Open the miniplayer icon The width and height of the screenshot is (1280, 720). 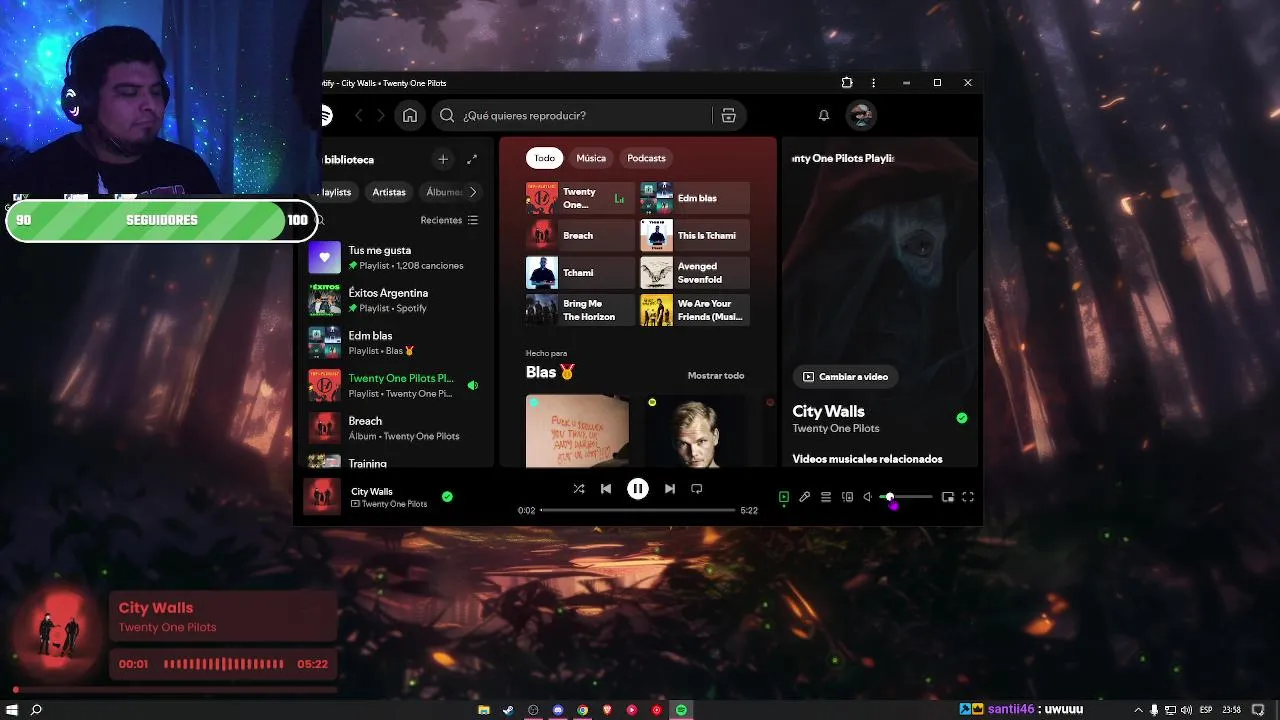(948, 497)
